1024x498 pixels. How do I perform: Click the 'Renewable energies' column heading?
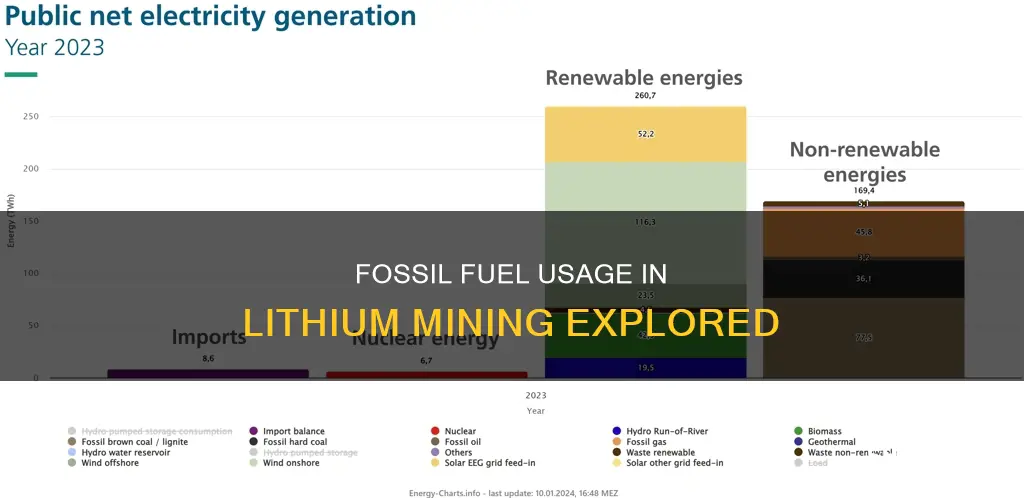[644, 78]
